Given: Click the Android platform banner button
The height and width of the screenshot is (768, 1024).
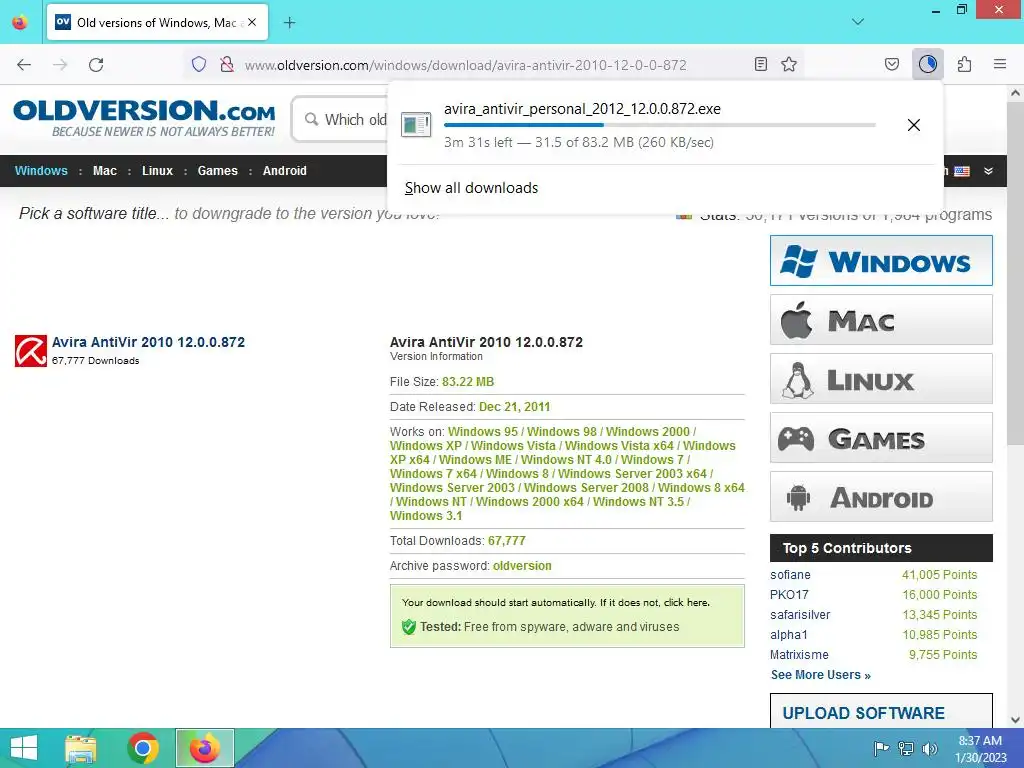Looking at the screenshot, I should point(881,496).
